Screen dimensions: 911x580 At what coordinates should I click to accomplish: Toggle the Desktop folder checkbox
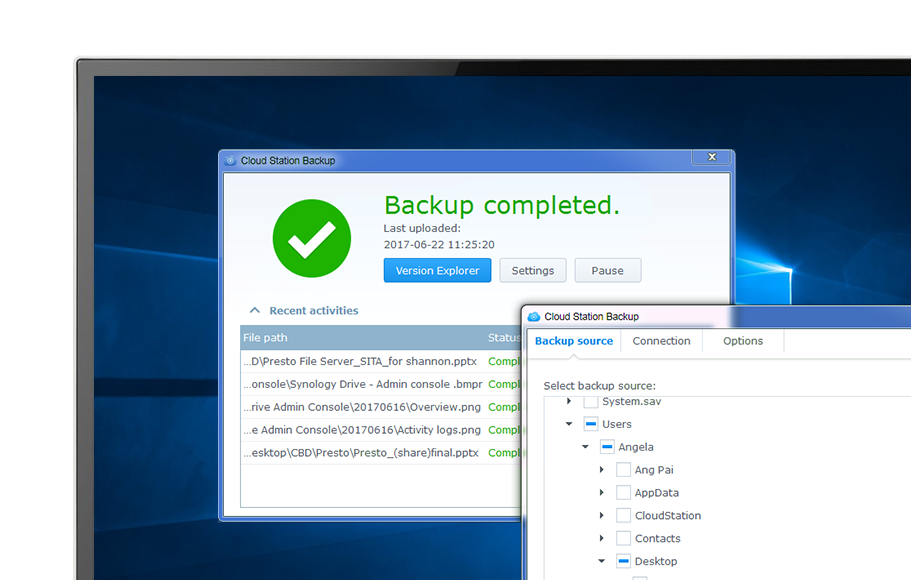point(623,560)
